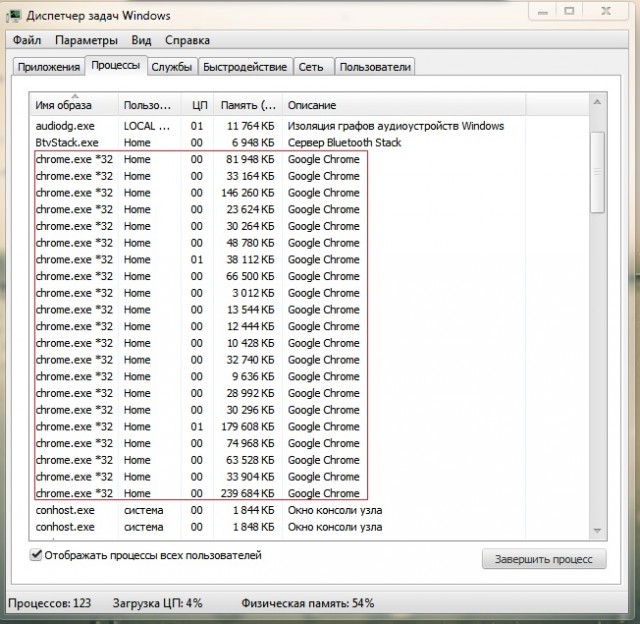The image size is (640, 624).
Task: Click the vertical scrollbar thumb
Action: [597, 172]
